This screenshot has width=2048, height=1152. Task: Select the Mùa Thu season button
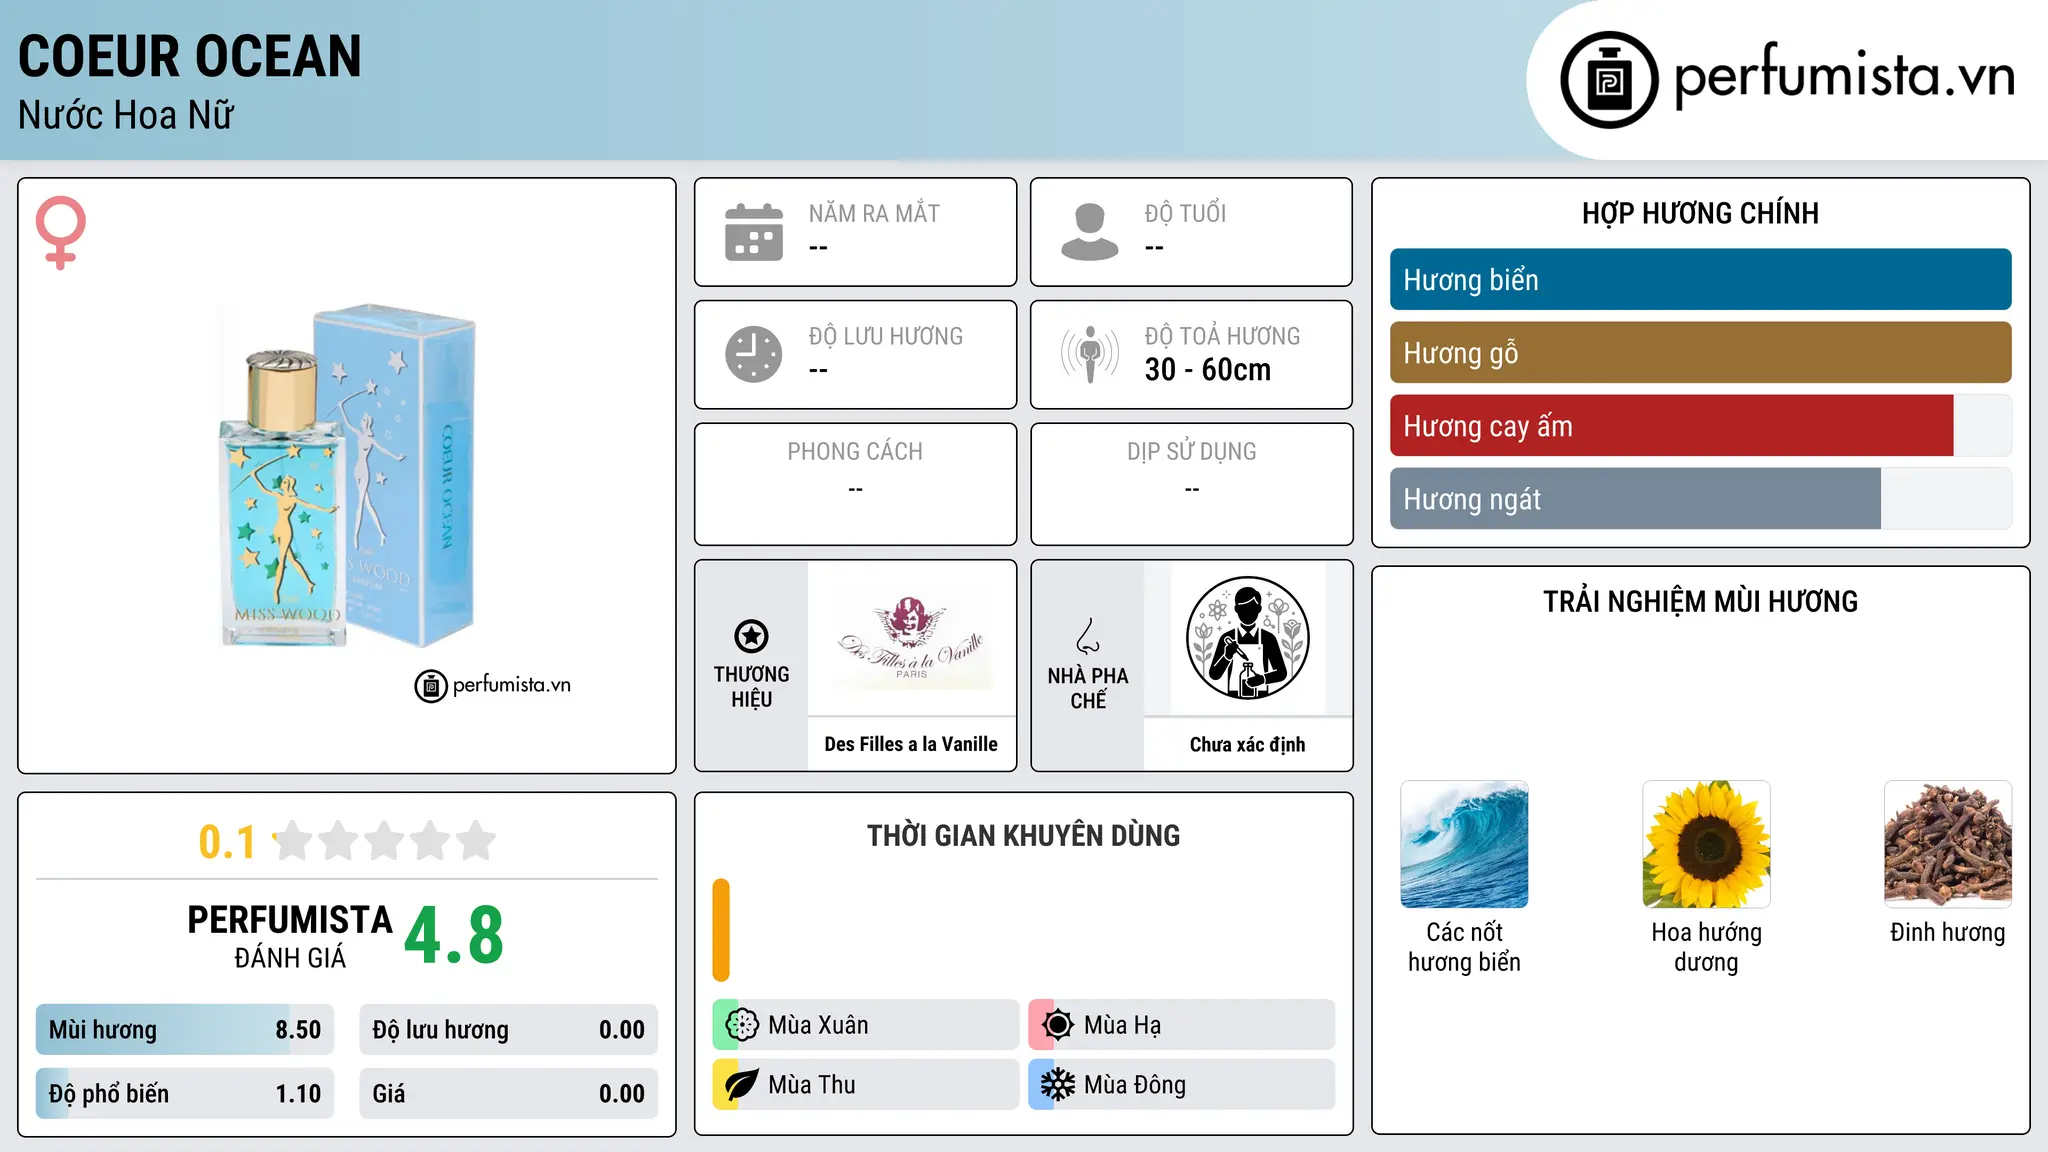(865, 1085)
